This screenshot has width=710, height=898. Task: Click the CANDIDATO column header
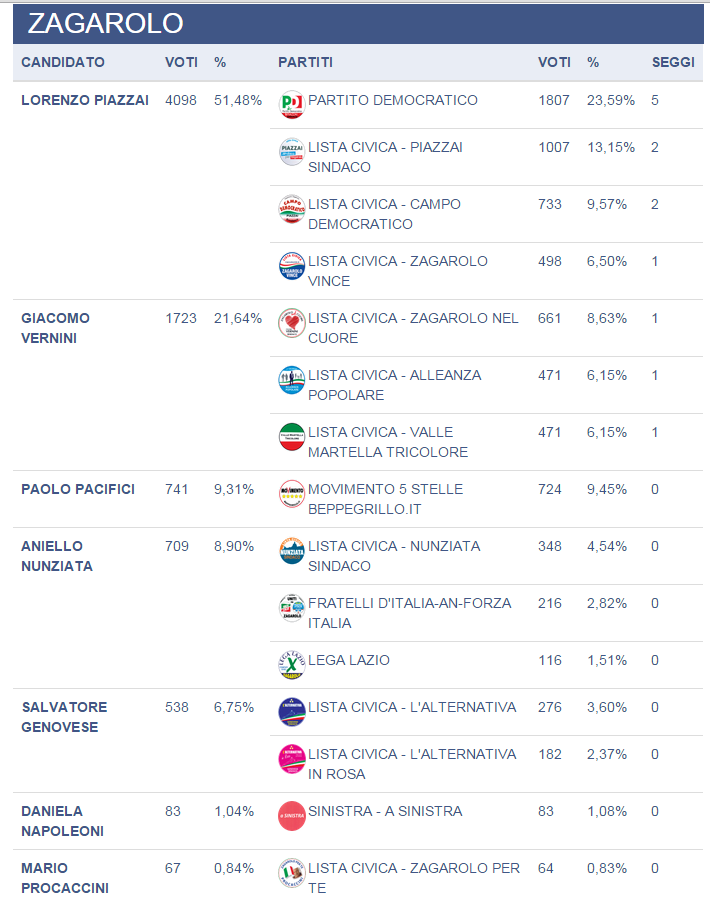[63, 62]
